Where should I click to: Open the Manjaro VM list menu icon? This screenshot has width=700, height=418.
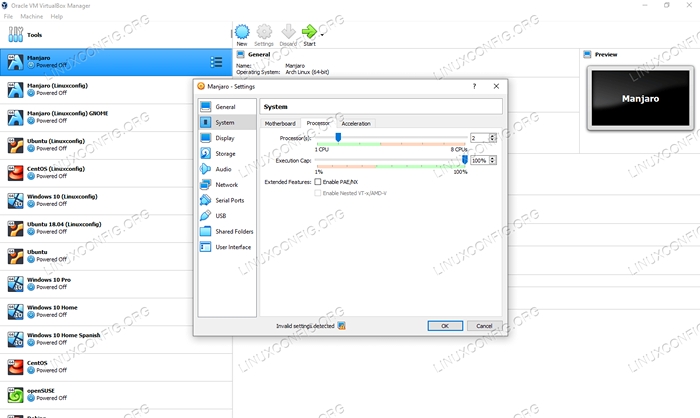point(217,62)
